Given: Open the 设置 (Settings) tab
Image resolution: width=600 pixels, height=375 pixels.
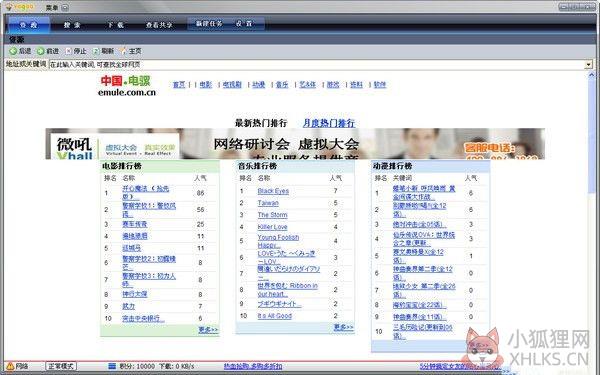Looking at the screenshot, I should point(244,23).
